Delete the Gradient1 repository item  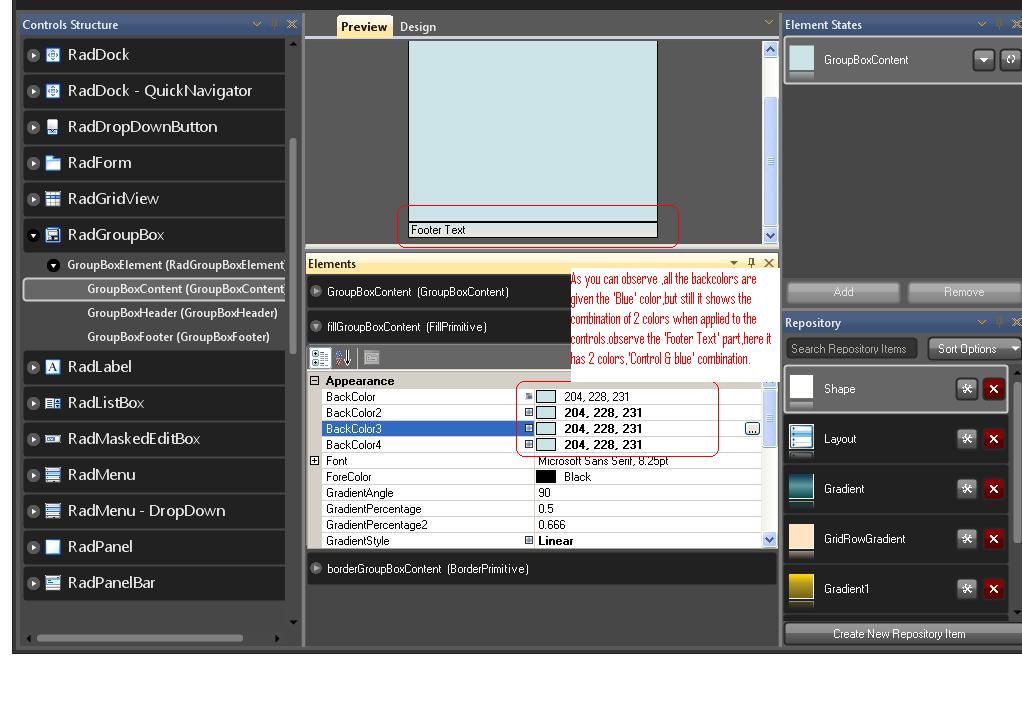993,589
